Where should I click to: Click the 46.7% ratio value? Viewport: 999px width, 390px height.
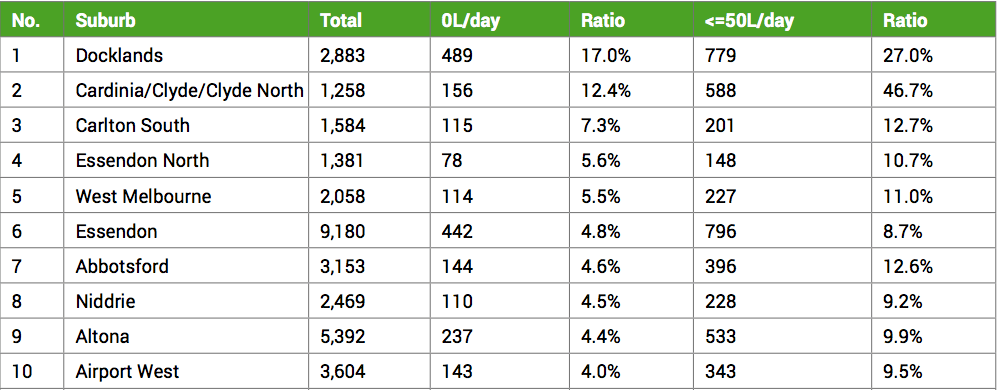908,90
